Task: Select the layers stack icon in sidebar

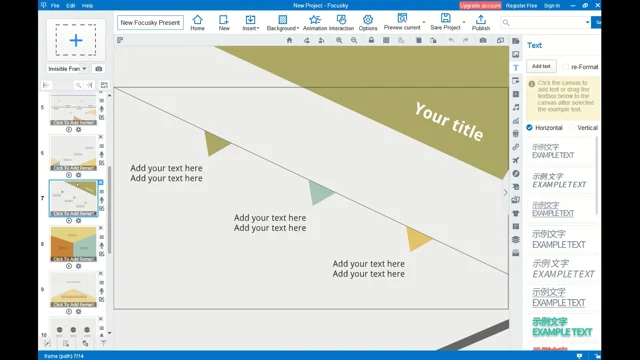Action: point(516,240)
